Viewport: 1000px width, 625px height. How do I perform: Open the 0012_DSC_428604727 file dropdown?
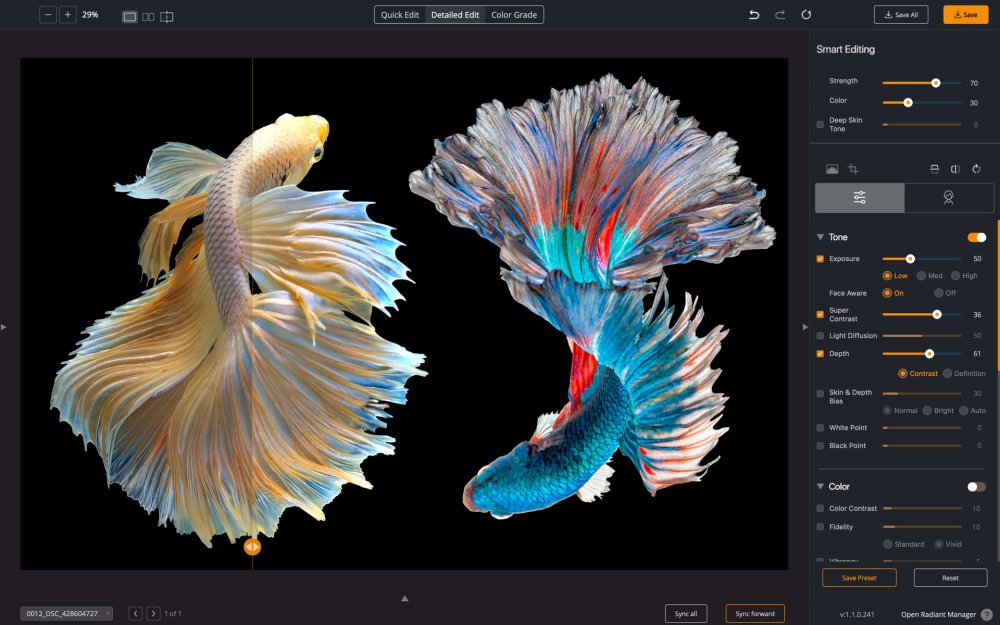click(x=66, y=613)
